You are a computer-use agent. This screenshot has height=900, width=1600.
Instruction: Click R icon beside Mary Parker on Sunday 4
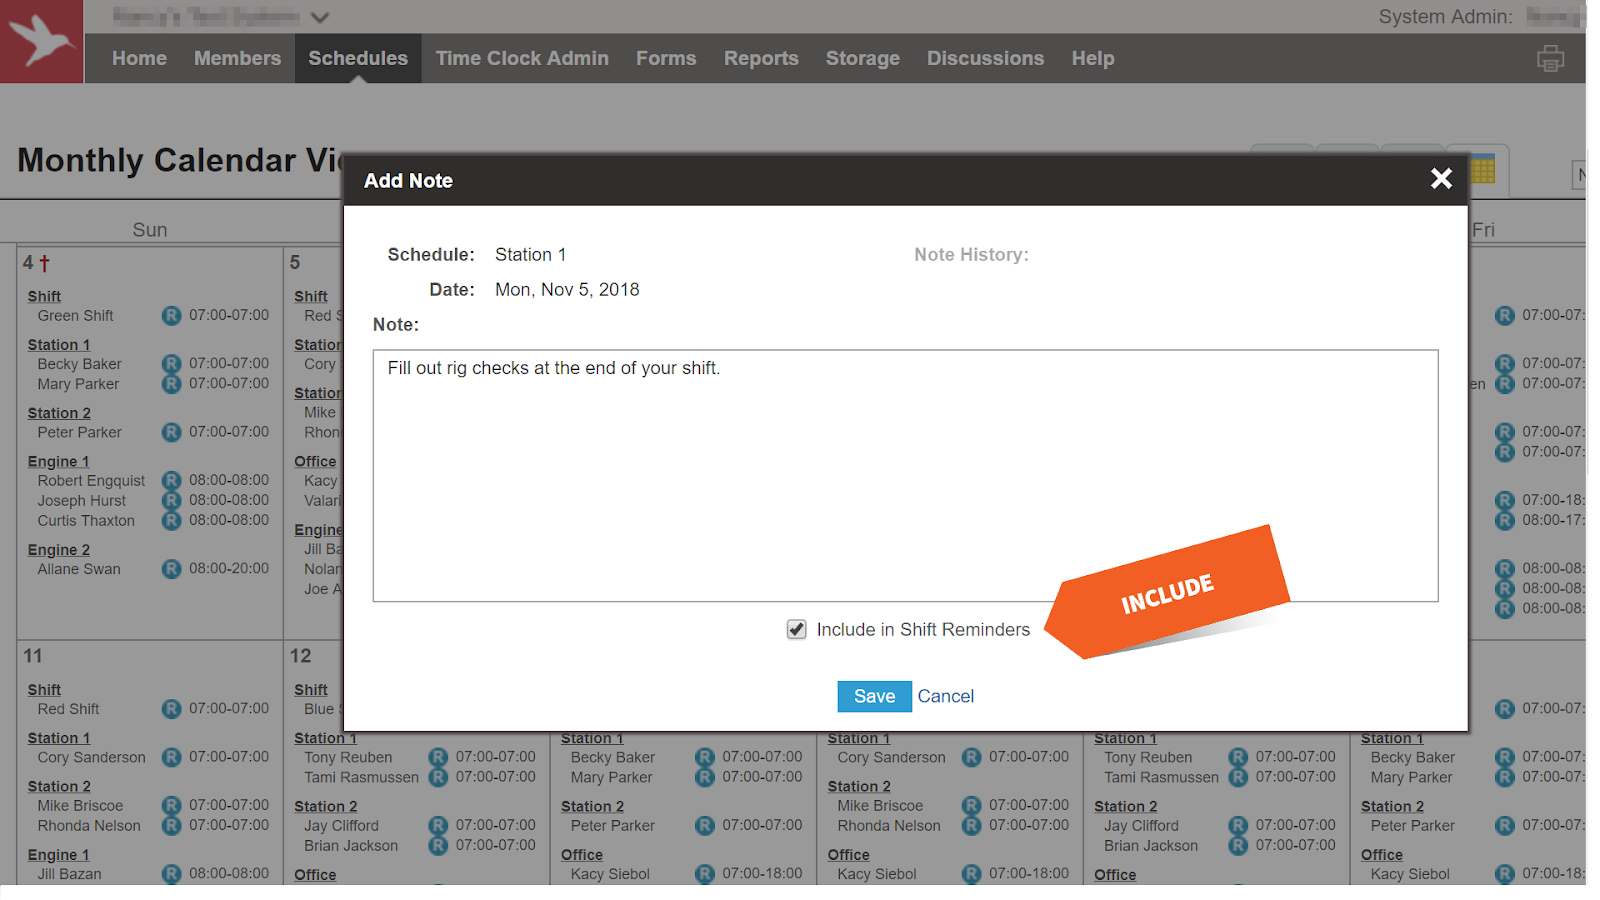pyautogui.click(x=172, y=384)
